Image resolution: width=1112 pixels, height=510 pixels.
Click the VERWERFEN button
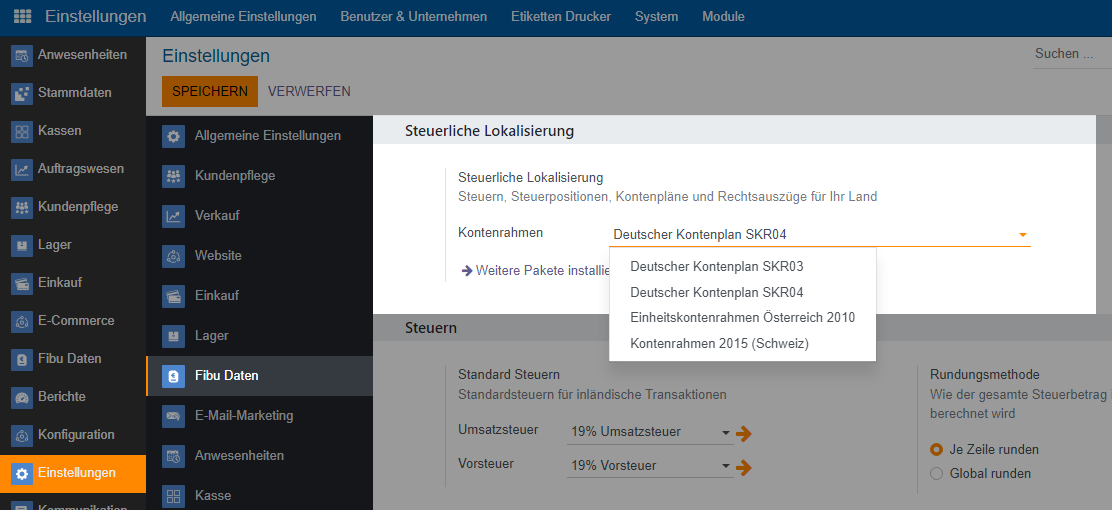point(309,91)
